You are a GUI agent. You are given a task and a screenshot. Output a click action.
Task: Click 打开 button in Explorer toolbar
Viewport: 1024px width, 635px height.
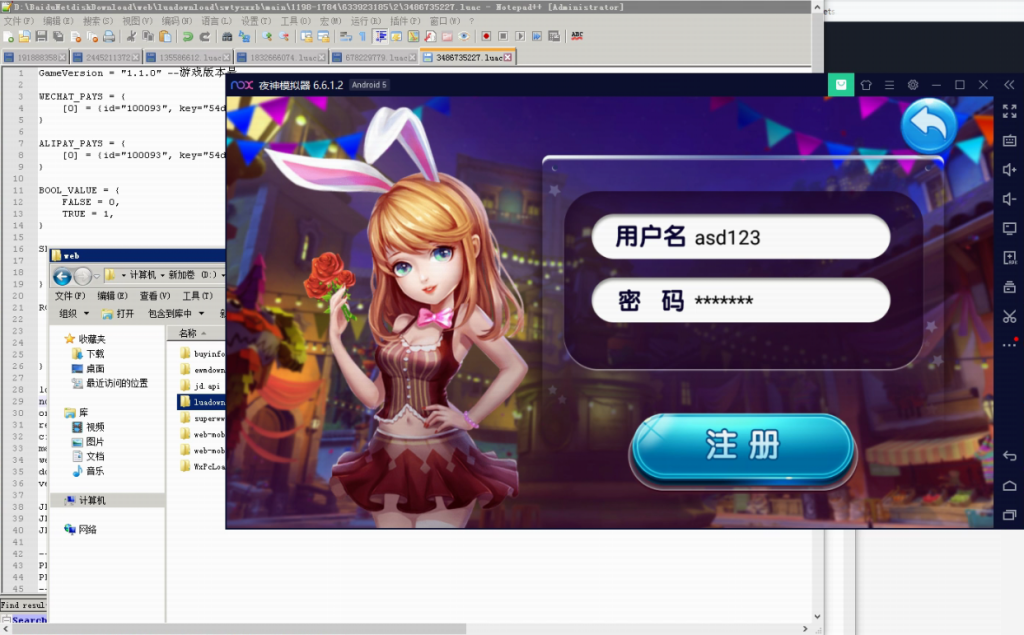[x=118, y=314]
